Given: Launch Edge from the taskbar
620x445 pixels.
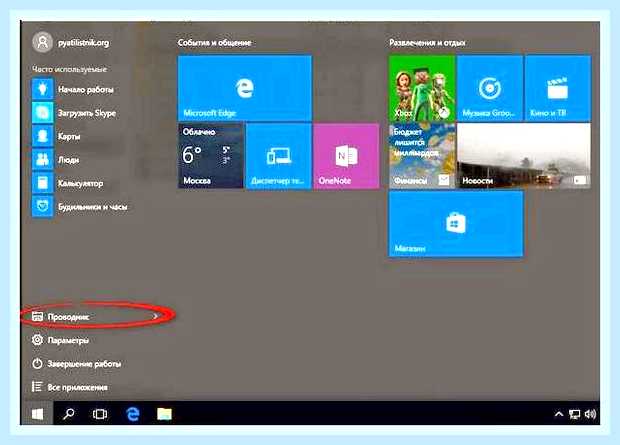Looking at the screenshot, I should click(x=132, y=414).
